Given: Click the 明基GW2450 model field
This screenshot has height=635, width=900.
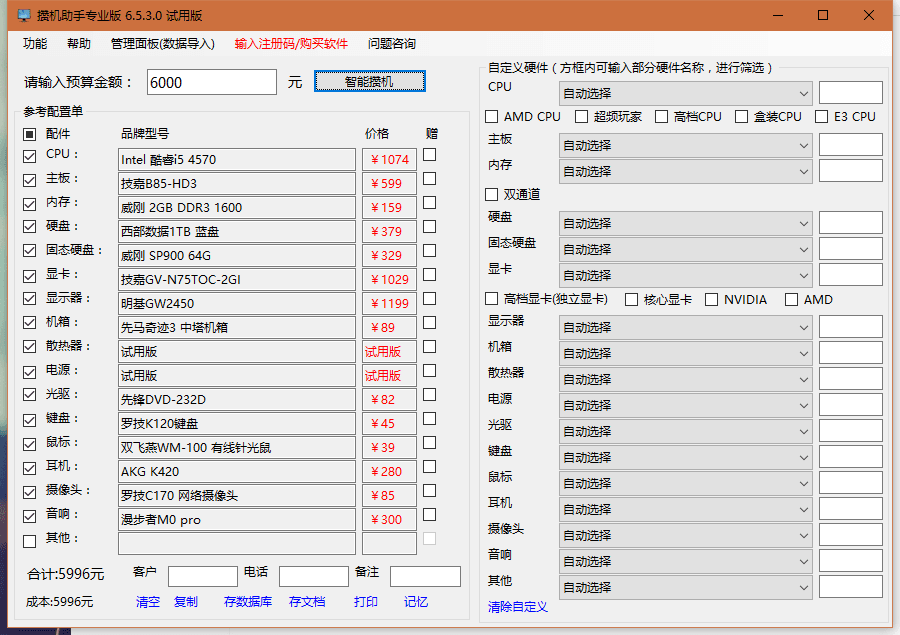Looking at the screenshot, I should (x=237, y=304).
